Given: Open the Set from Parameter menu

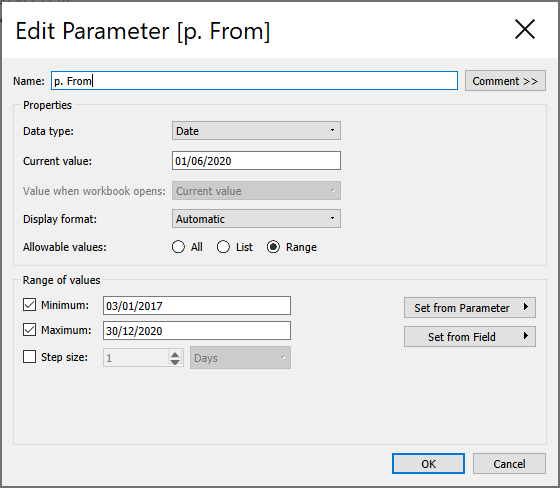Looking at the screenshot, I should point(470,308).
